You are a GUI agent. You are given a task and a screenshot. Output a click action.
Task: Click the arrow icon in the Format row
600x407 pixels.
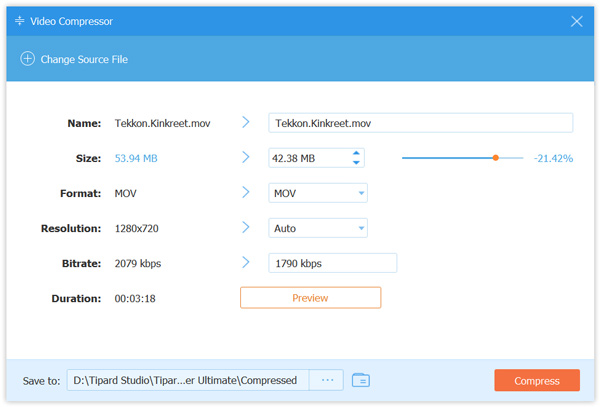point(246,192)
